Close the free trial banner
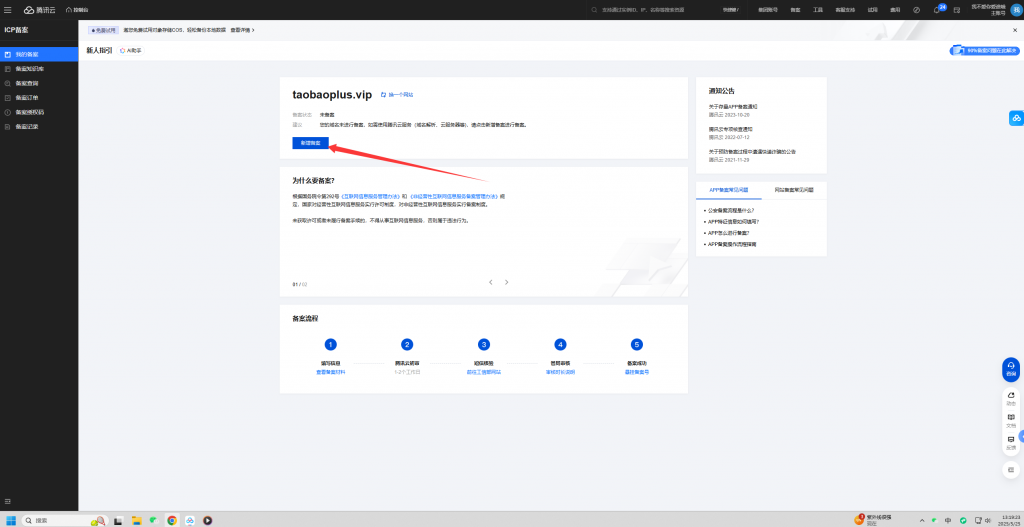The width and height of the screenshot is (1024, 527). 1014,30
